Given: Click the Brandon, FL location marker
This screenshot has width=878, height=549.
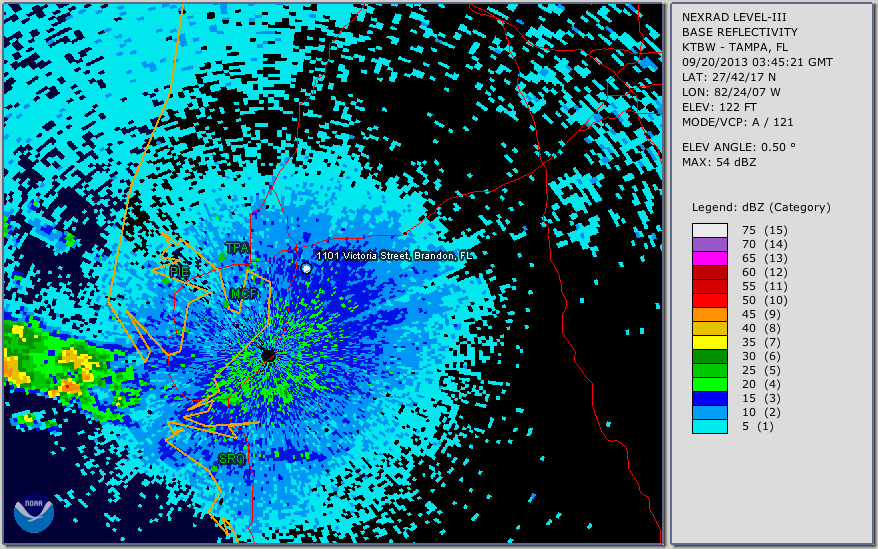Looking at the screenshot, I should click(306, 268).
